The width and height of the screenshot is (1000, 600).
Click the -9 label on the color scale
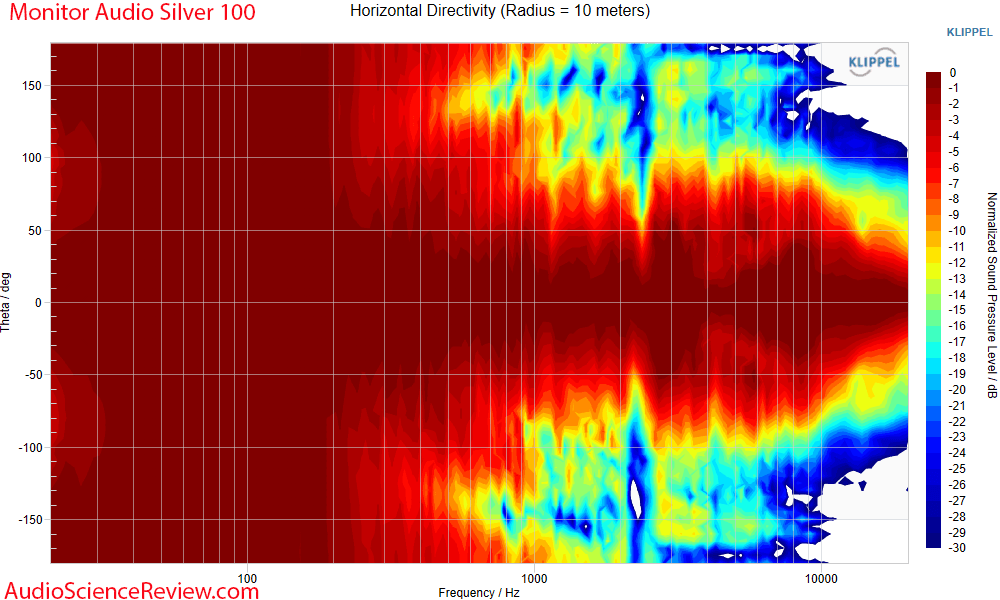tap(953, 215)
